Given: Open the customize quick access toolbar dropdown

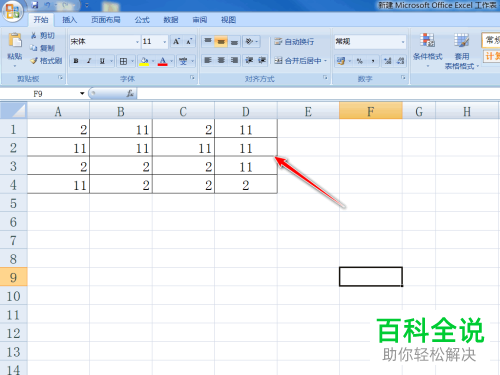Looking at the screenshot, I should 87,5.
